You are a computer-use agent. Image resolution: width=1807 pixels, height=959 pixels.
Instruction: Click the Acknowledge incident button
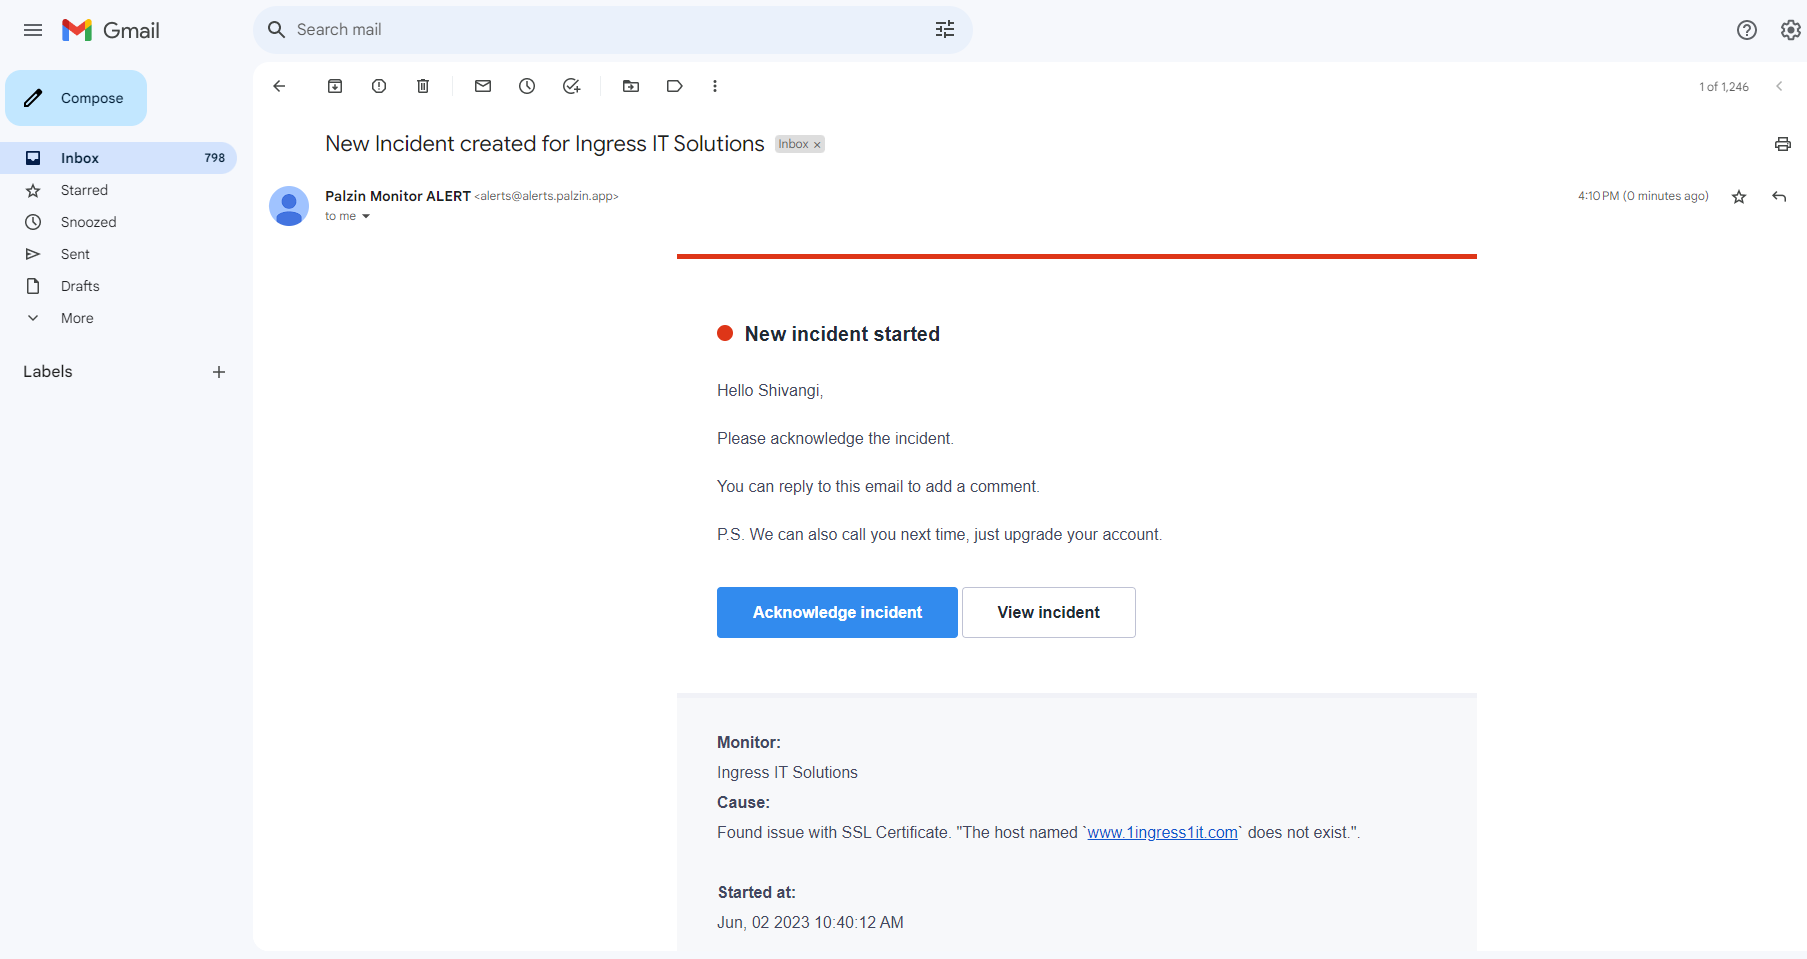point(837,612)
